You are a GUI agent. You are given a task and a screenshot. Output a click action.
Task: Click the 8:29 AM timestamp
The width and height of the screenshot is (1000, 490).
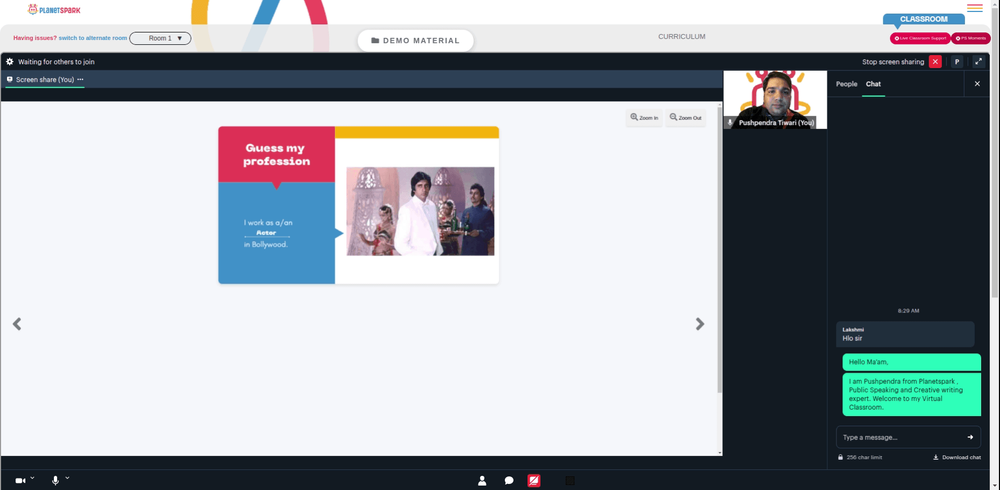[x=908, y=311]
